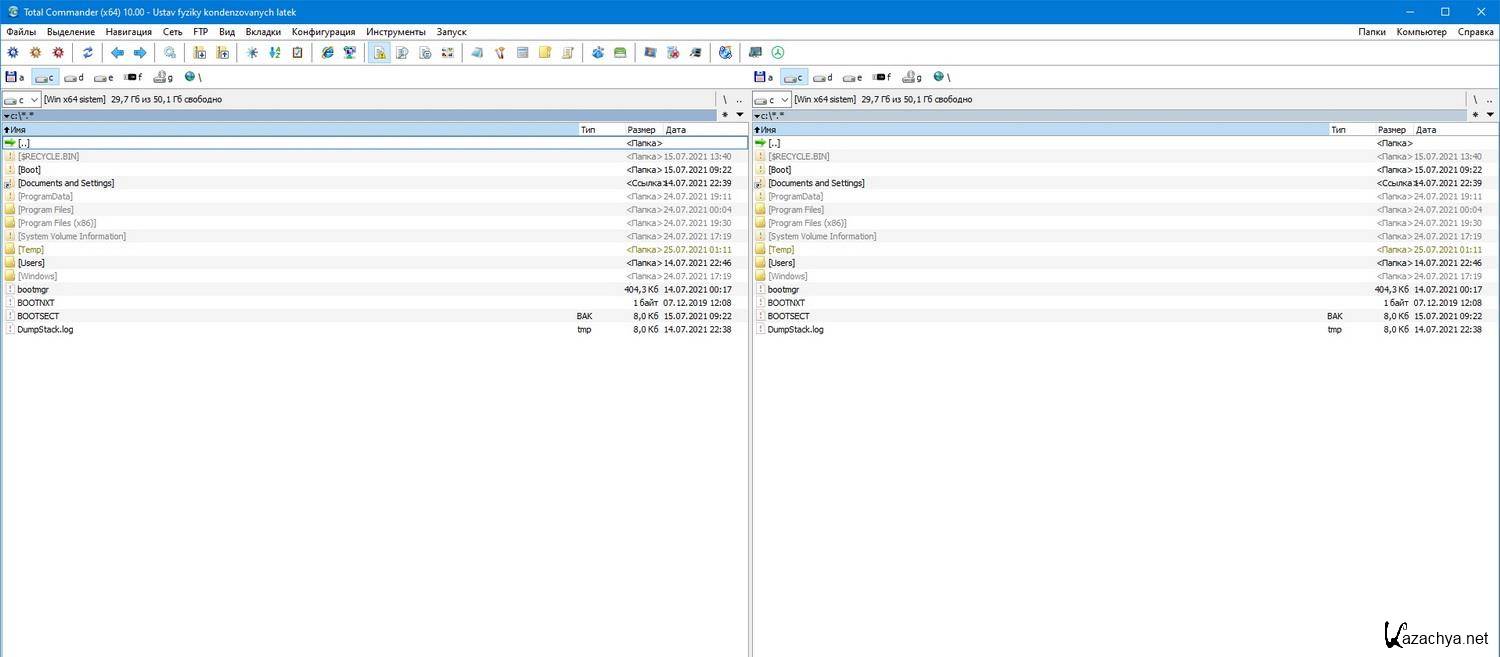The height and width of the screenshot is (657, 1500).
Task: Click the root "\" button in the right panel
Action: click(1475, 100)
